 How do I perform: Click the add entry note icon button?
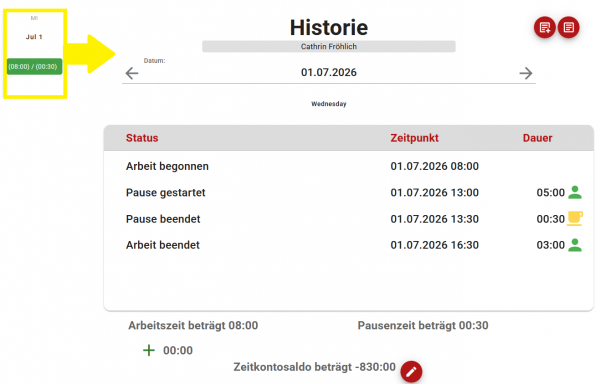(x=545, y=28)
